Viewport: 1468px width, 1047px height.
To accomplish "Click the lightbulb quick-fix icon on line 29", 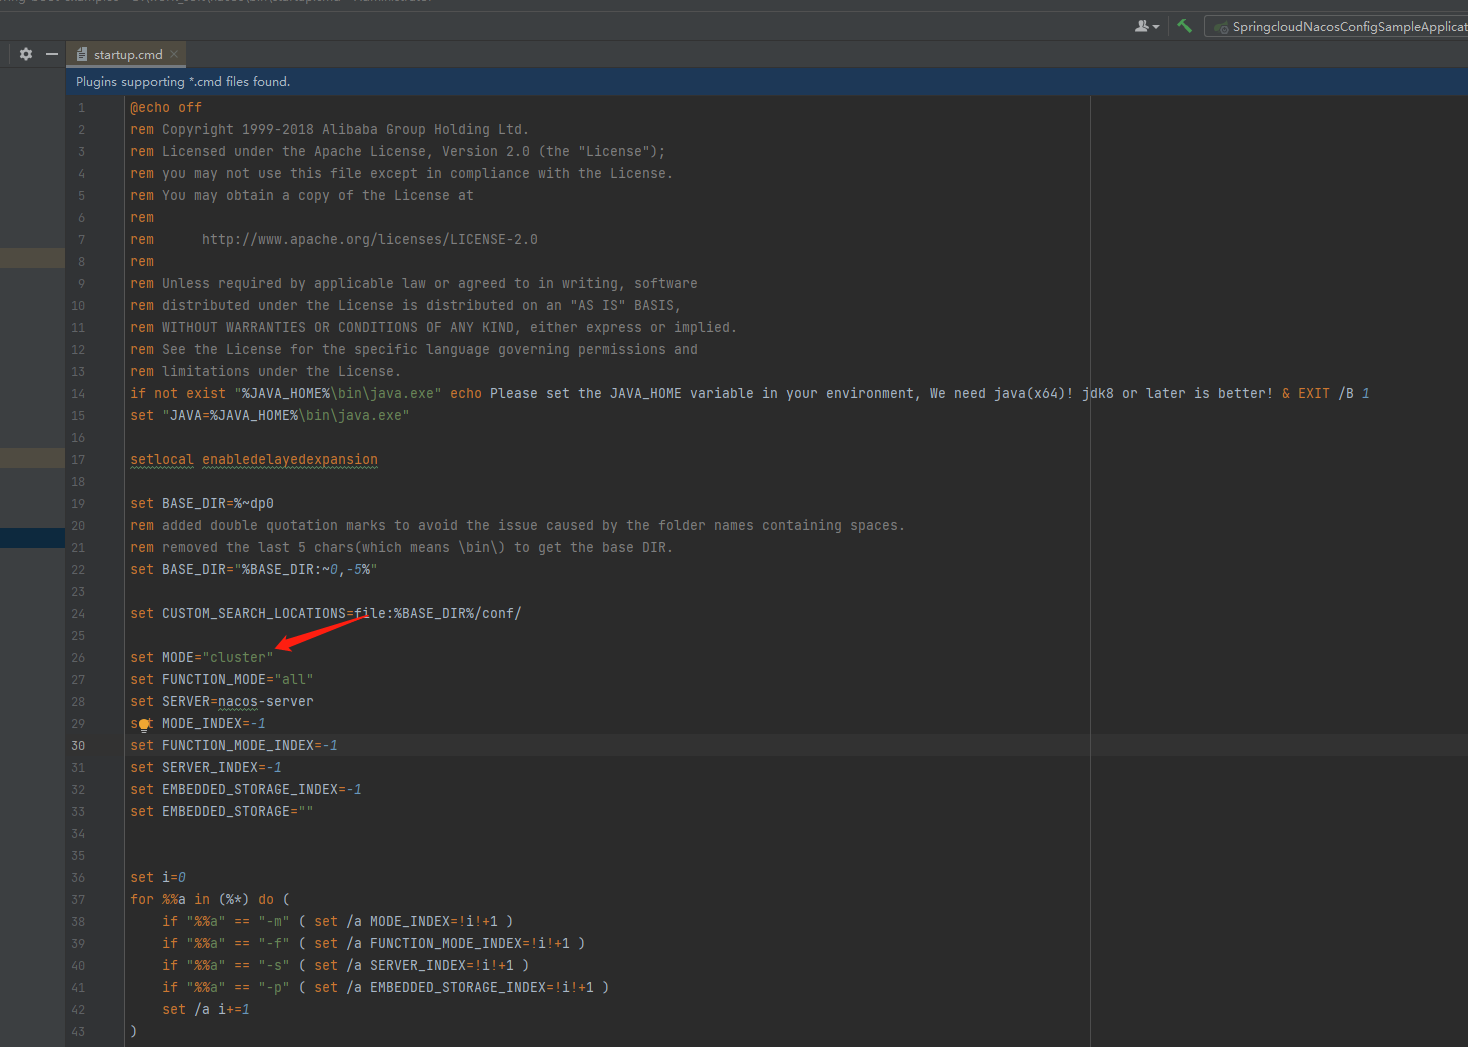I will pos(143,724).
